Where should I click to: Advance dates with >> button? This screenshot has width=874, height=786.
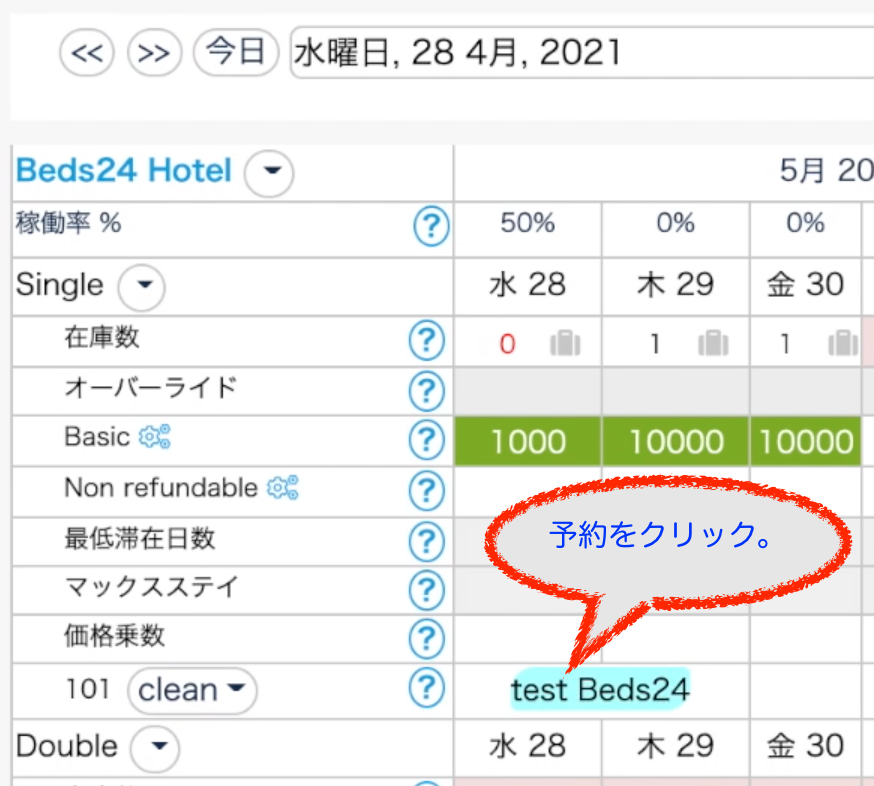click(154, 52)
